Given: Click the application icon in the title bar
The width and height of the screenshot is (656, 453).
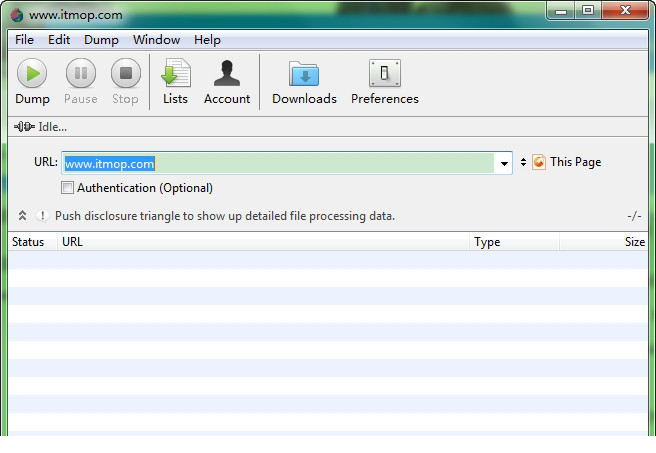Looking at the screenshot, I should click(17, 15).
